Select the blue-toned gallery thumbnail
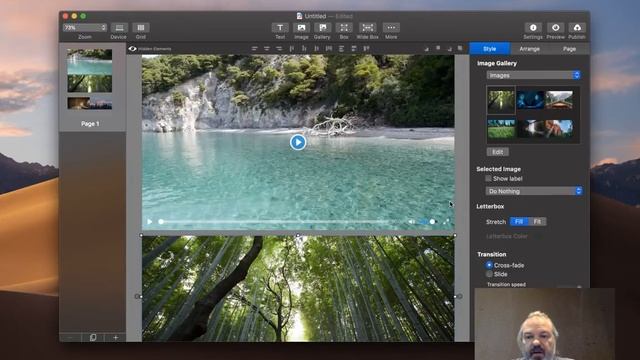This screenshot has height=360, width=640. (x=530, y=100)
